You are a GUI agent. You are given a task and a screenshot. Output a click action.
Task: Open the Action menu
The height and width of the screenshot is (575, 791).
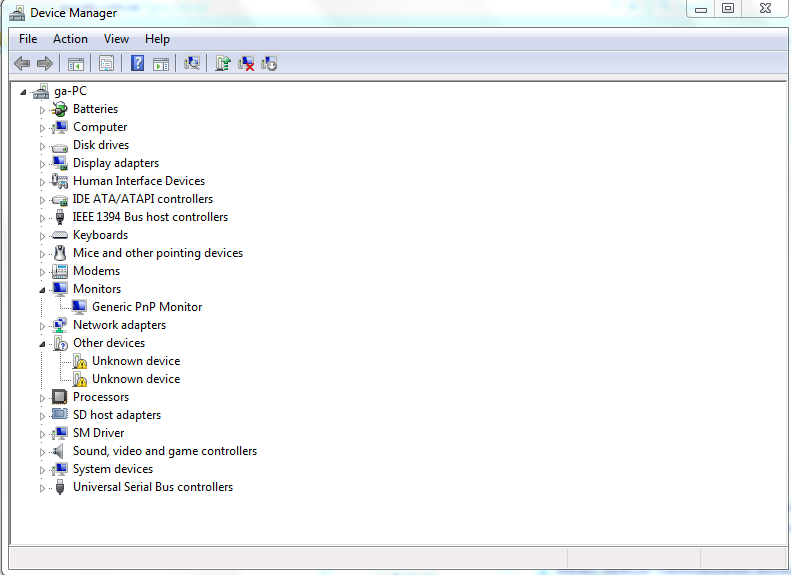(x=70, y=39)
